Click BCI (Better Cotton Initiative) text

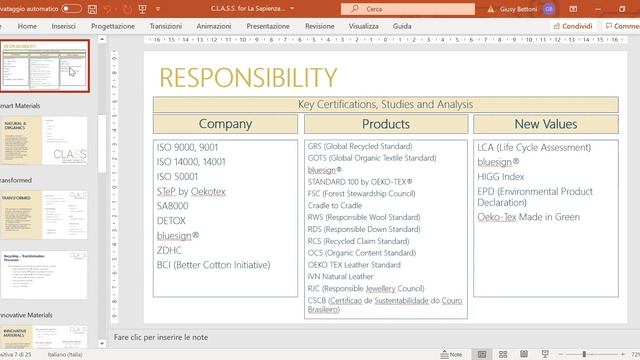pyautogui.click(x=213, y=265)
